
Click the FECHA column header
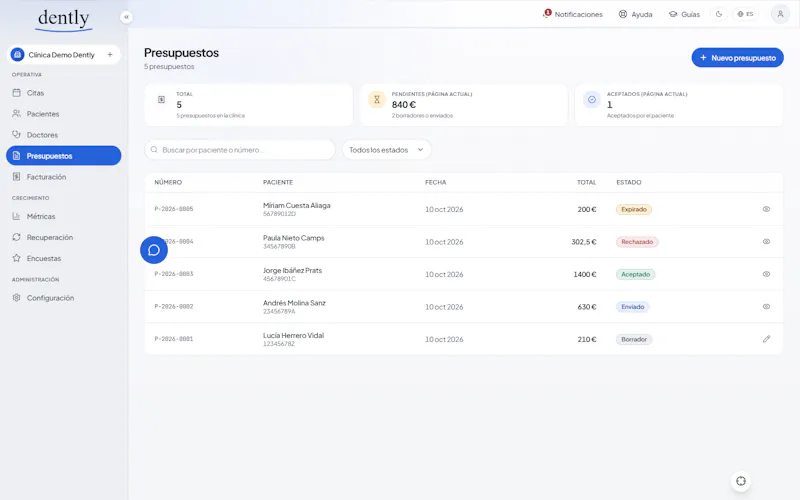[x=435, y=182]
